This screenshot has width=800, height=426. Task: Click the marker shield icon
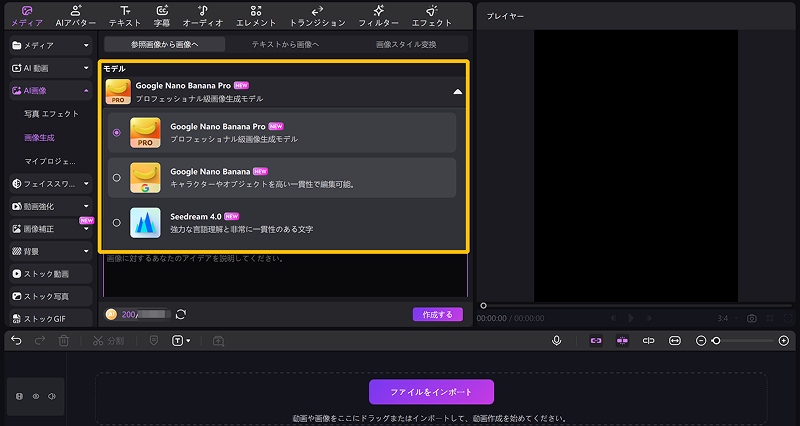154,340
